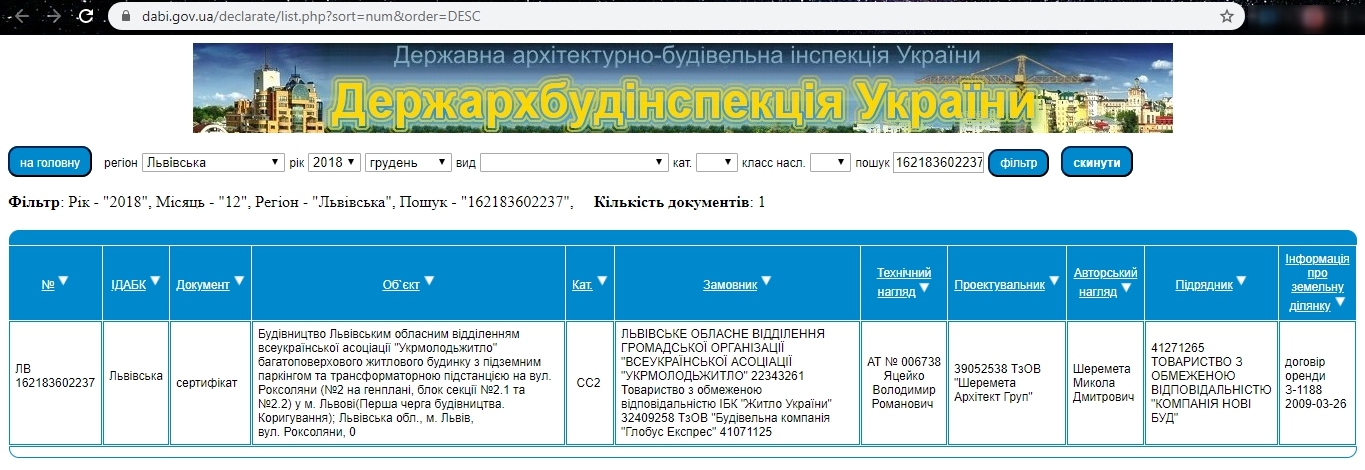Bookmark this page with the star icon
Viewport: 1365px width, 470px height.
point(1226,16)
